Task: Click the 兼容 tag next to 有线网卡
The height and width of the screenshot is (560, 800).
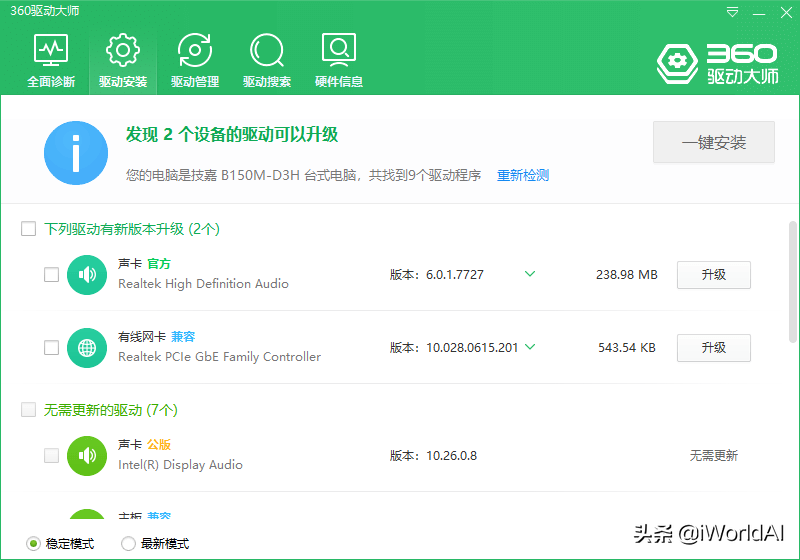Action: pyautogui.click(x=183, y=337)
